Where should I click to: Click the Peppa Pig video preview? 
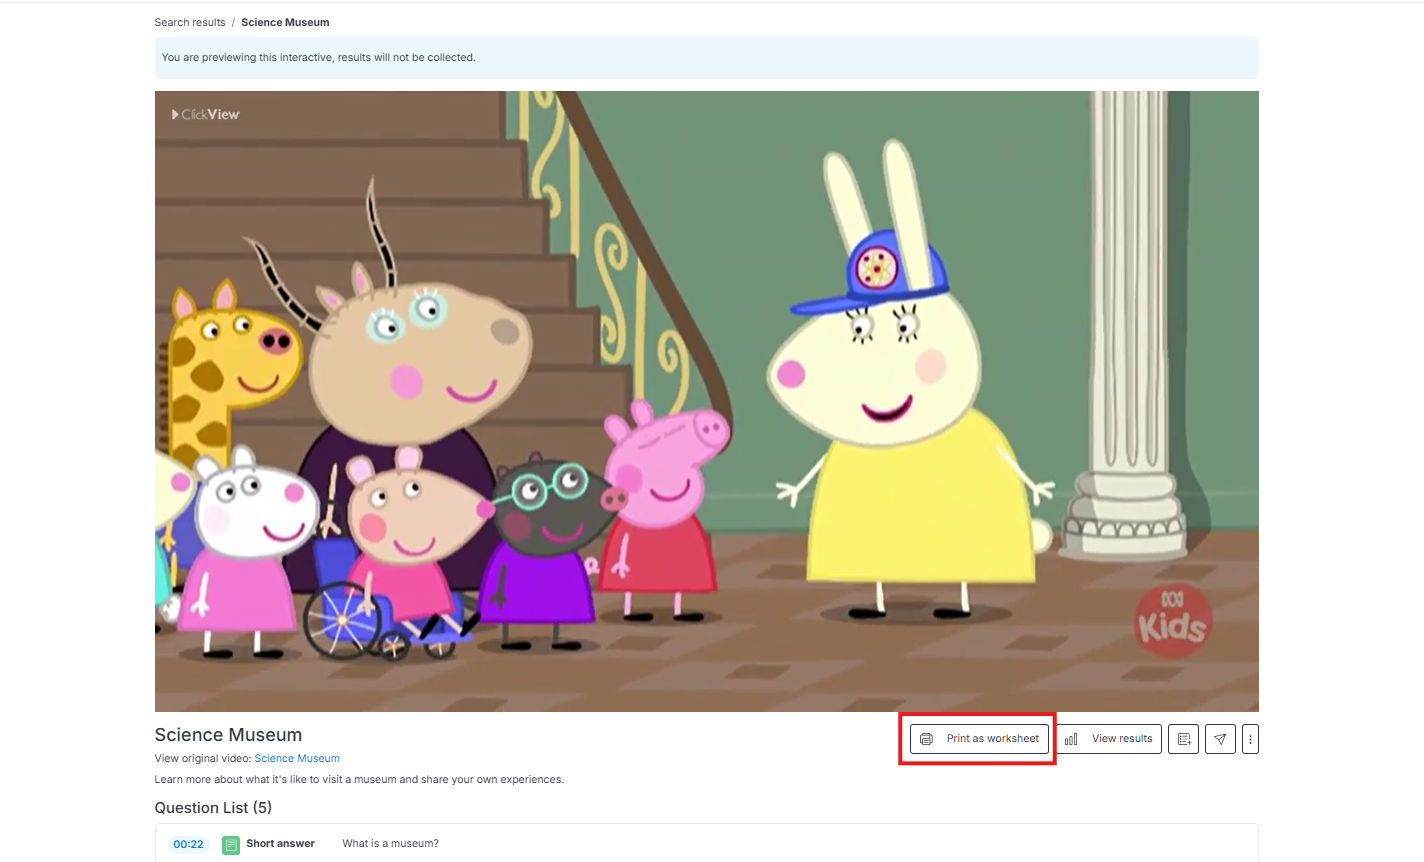click(706, 401)
